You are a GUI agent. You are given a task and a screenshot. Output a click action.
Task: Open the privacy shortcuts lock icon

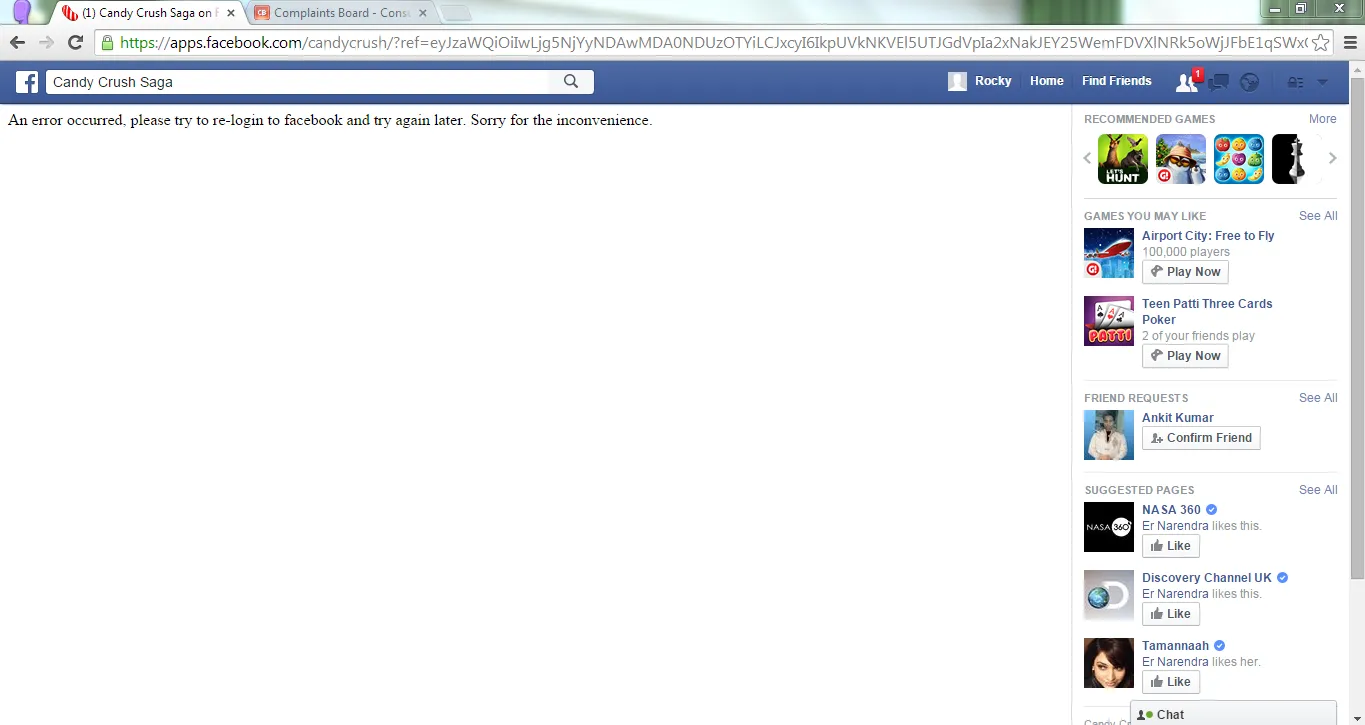(1295, 82)
